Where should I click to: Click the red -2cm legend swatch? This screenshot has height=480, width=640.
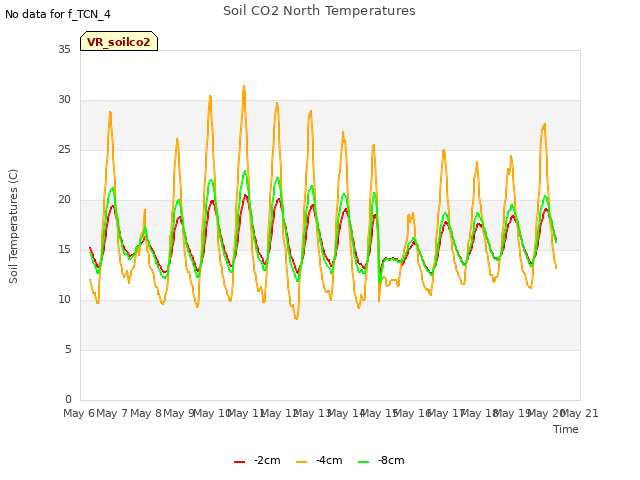tap(240, 462)
